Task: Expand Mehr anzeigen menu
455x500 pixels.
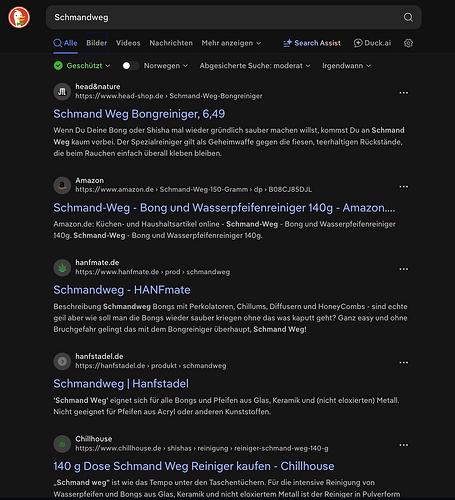Action: pos(231,43)
